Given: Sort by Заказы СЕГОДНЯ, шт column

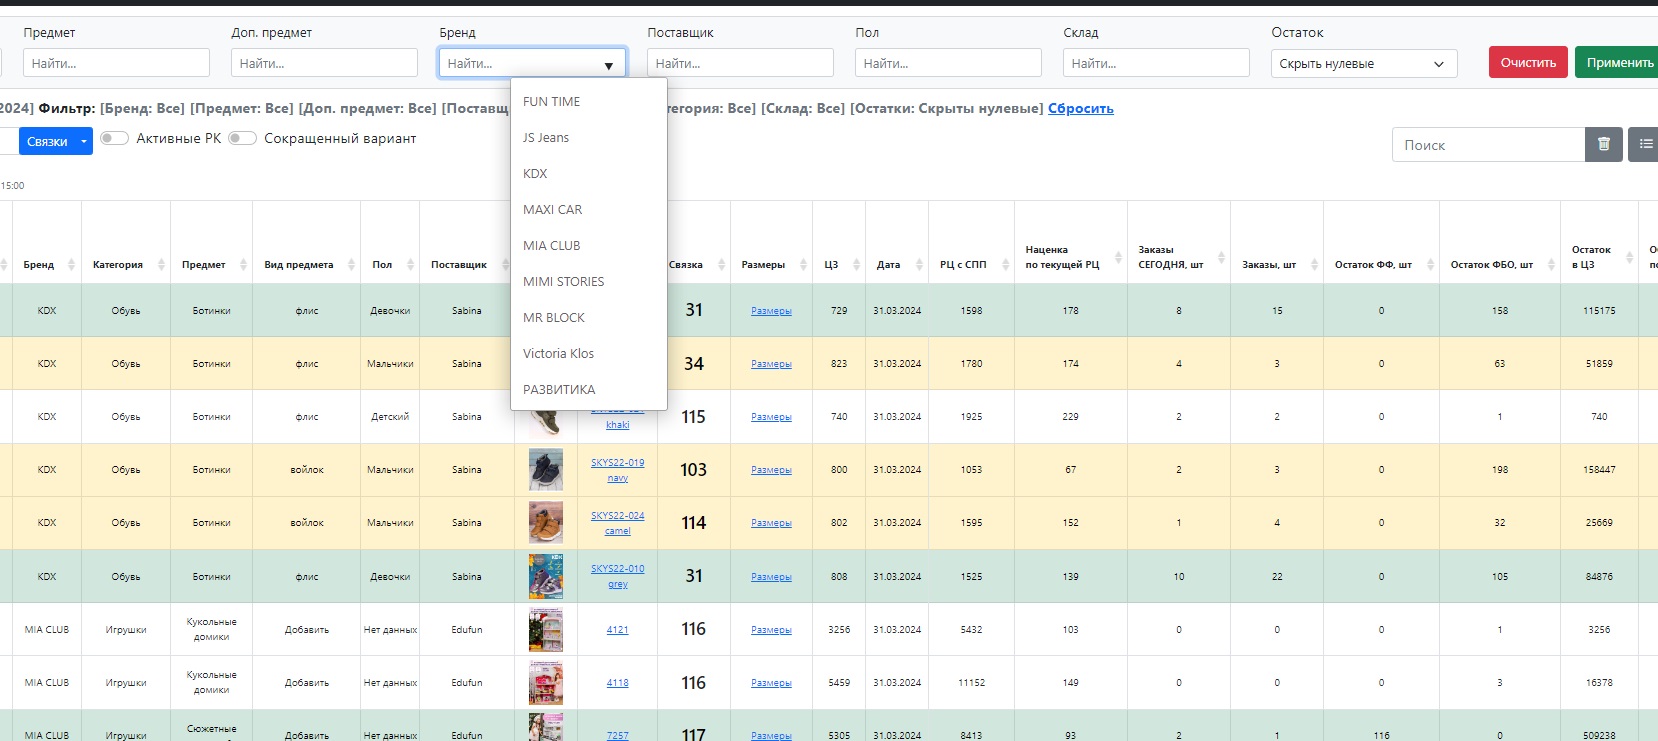Looking at the screenshot, I should (x=1220, y=258).
